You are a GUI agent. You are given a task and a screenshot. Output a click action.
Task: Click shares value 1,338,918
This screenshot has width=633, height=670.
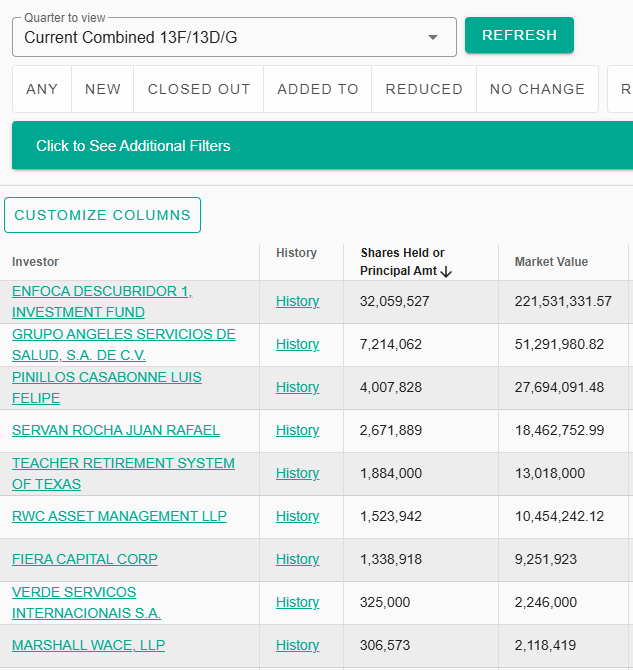[x=391, y=559]
